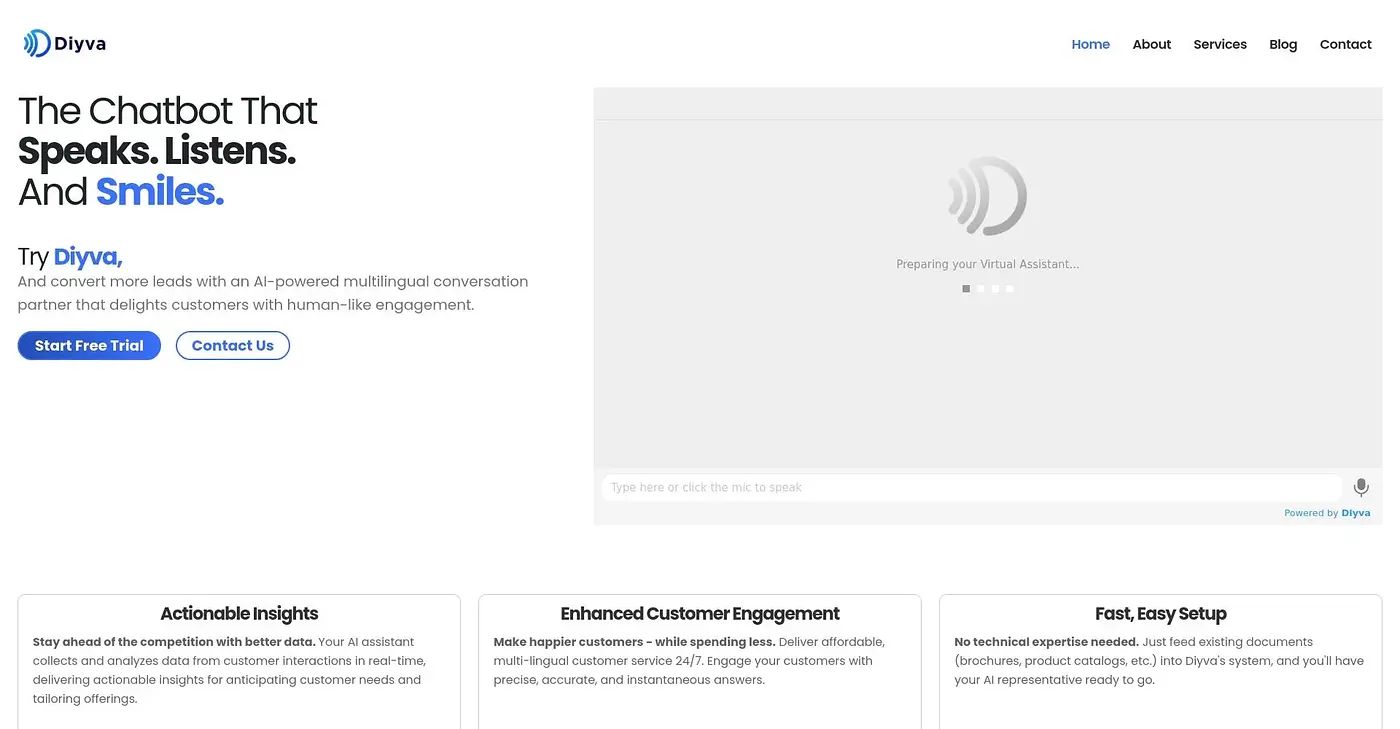Click the Contact Us outlined button
Screen dimensions: 1400x729
[x=233, y=346]
